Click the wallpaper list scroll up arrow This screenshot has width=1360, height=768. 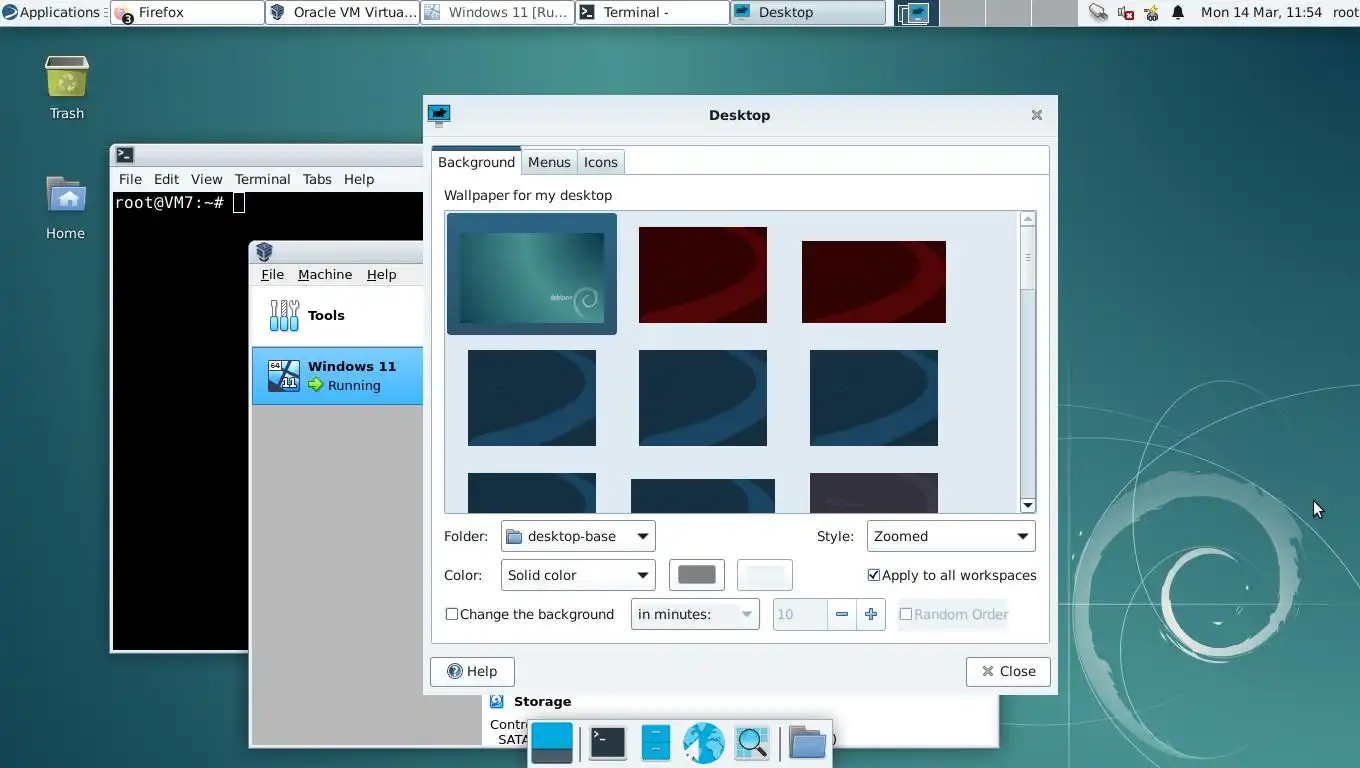point(1027,219)
